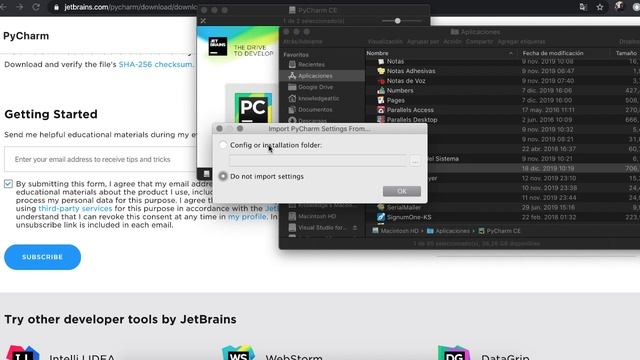Open the Chrome profile avatar

tap(619, 6)
